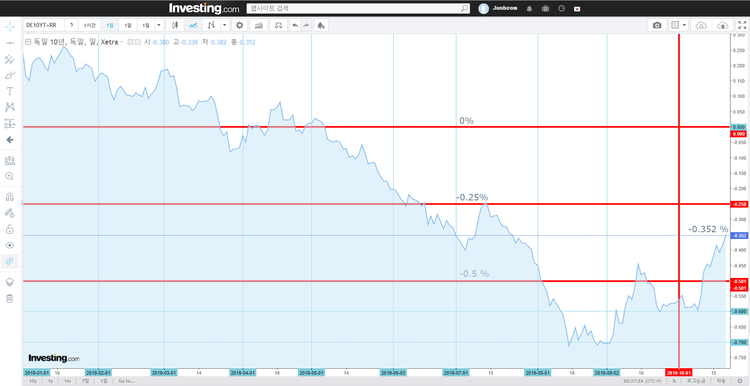Delete all drawings with trash icon
This screenshot has width=750, height=386.
[x=10, y=299]
